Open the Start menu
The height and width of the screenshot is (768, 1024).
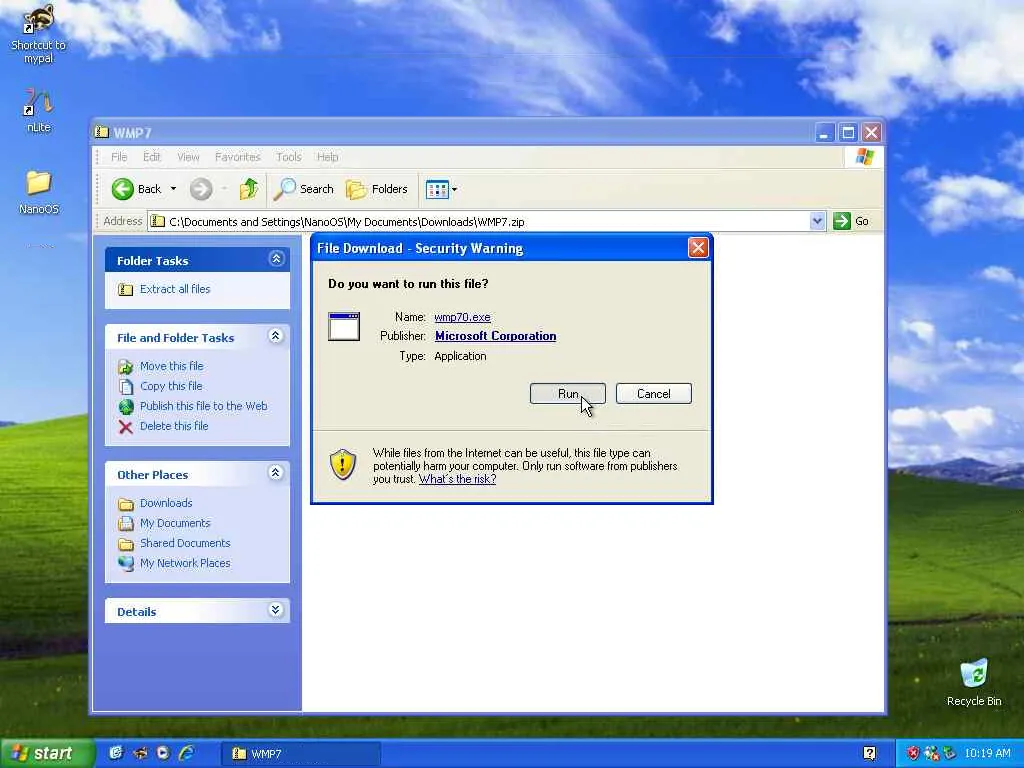46,753
